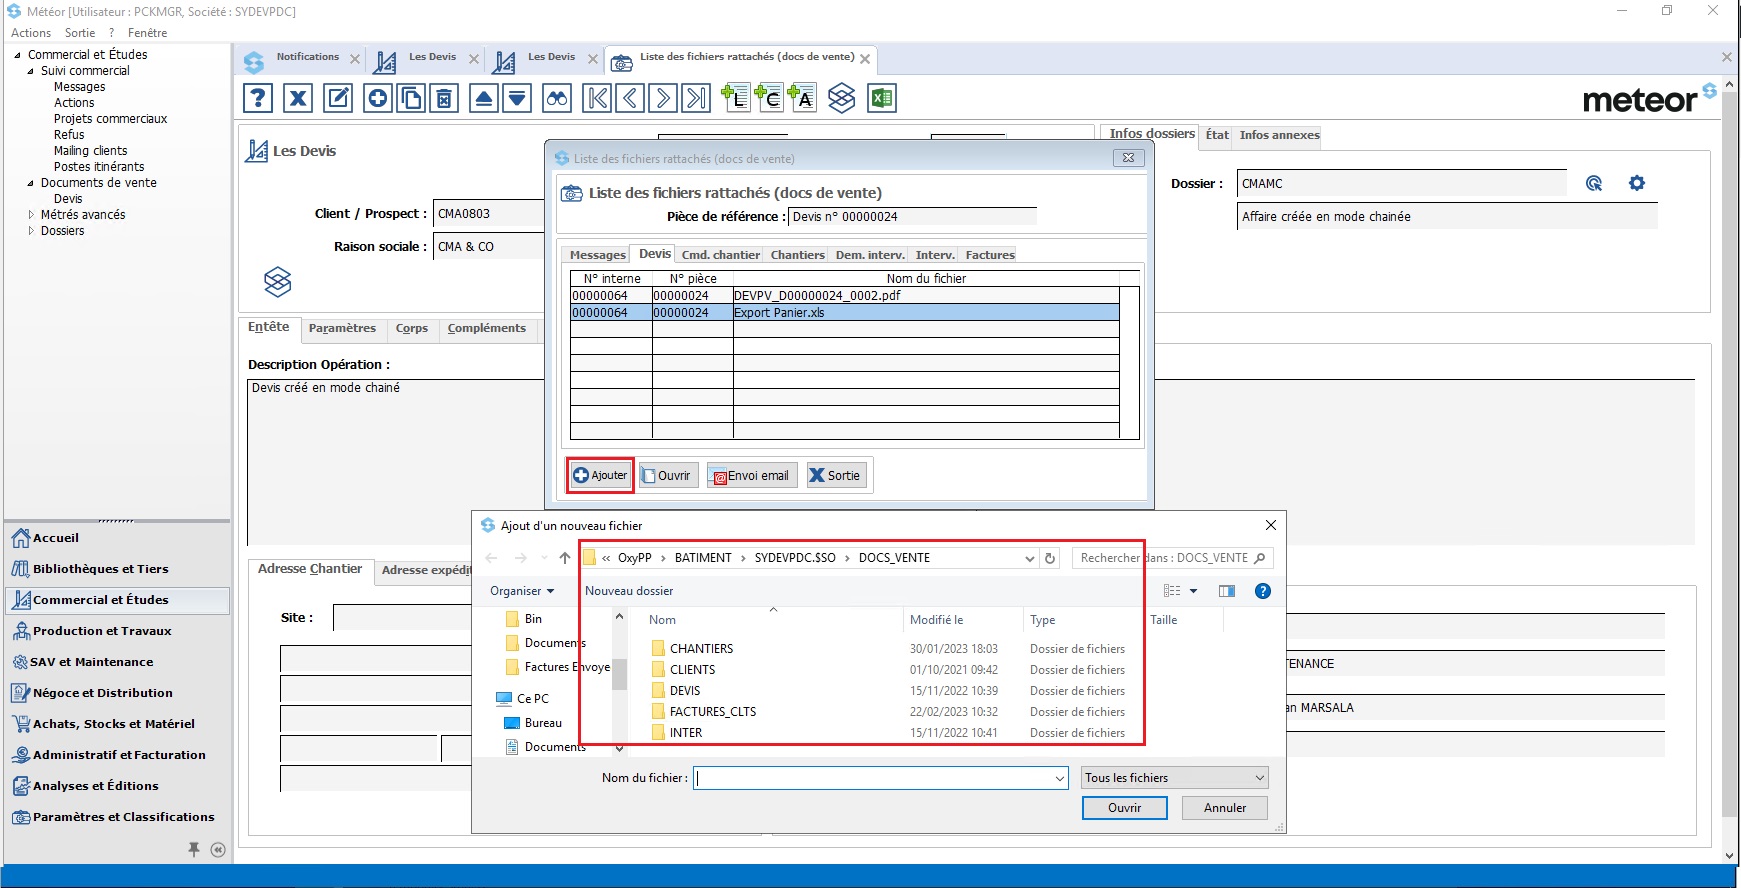Click the Delete trash toolbar icon
The image size is (1741, 888).
click(x=444, y=98)
